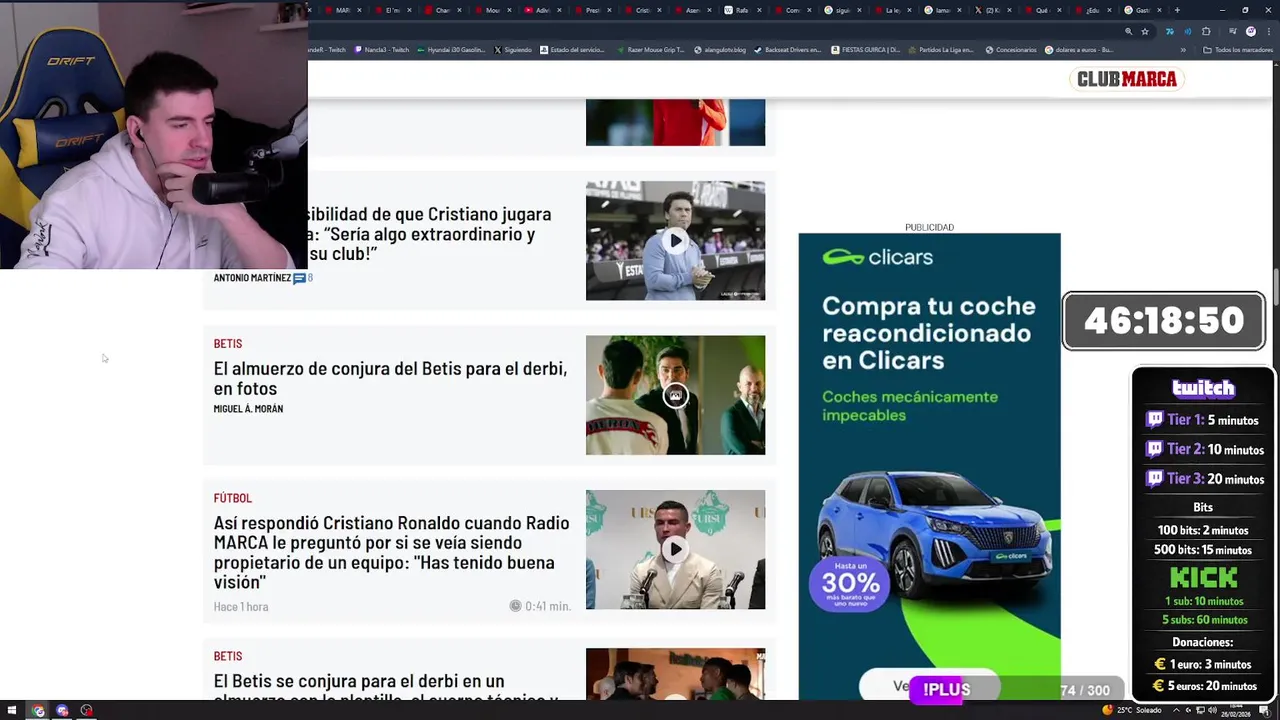Switch to the 'Adivi' YouTube browser tab
This screenshot has width=1280, height=720.
[545, 10]
